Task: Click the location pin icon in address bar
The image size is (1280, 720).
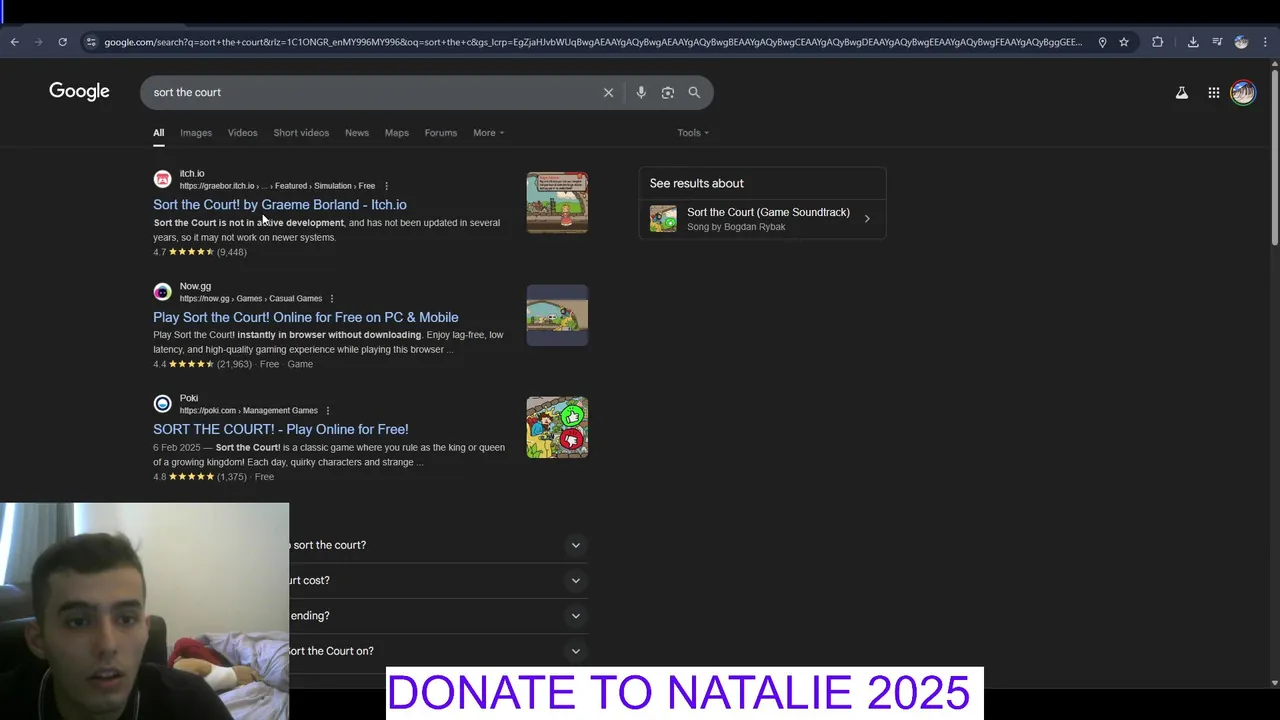Action: click(x=1102, y=42)
